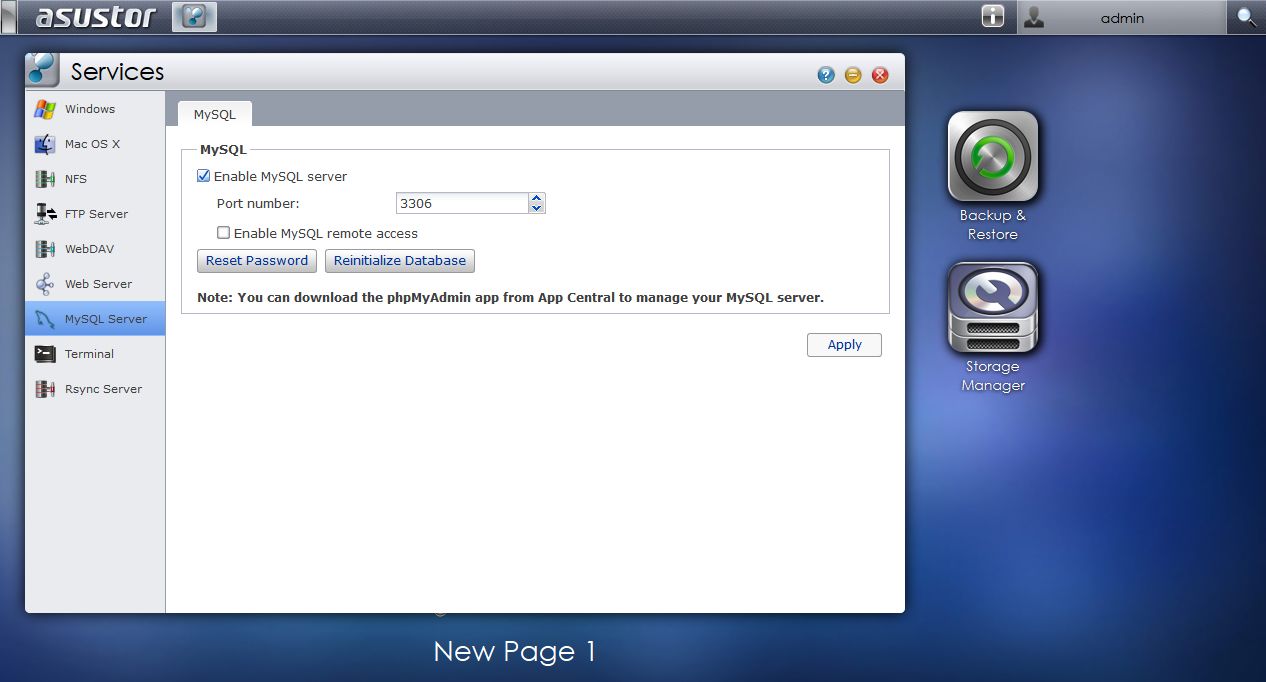The height and width of the screenshot is (682, 1266).
Task: Click the MySQL Server label in sidebar
Action: 106,319
